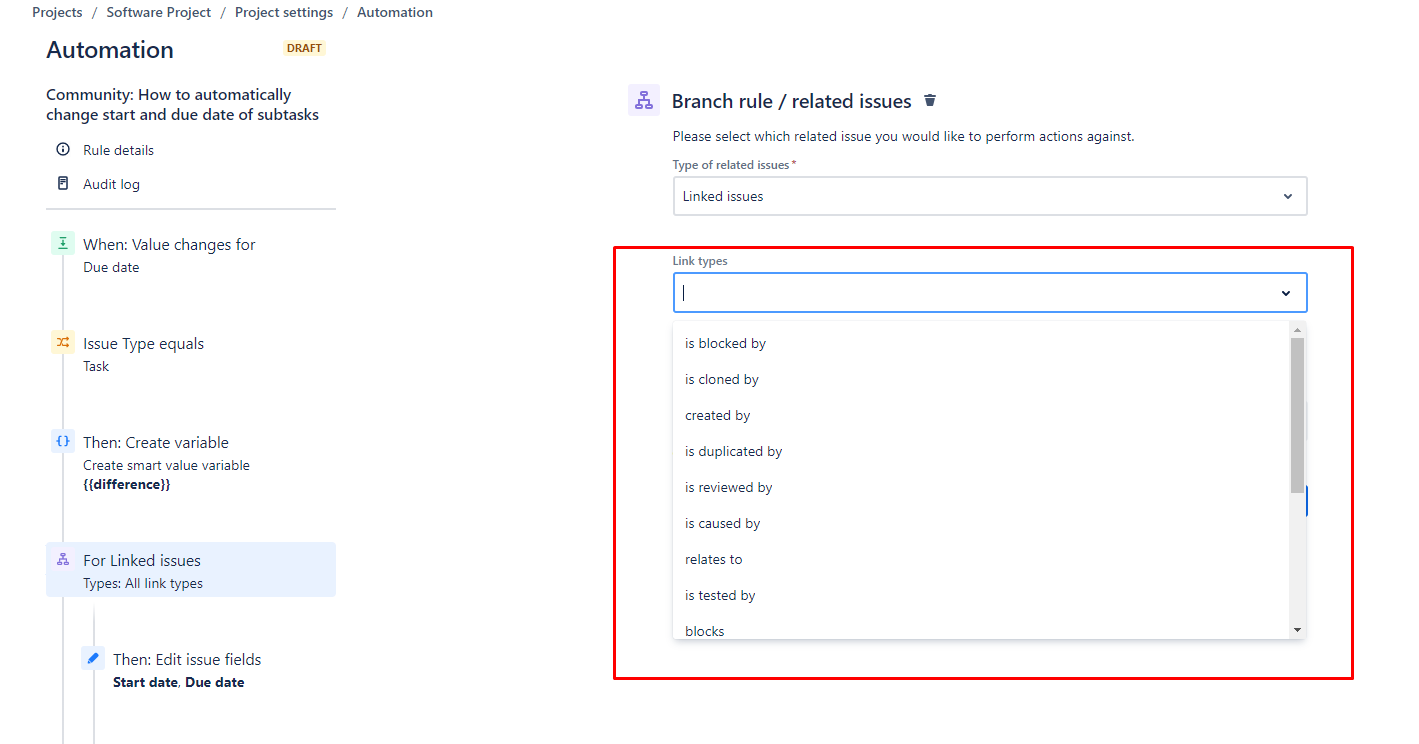Choose the "relates to" option

click(x=713, y=559)
